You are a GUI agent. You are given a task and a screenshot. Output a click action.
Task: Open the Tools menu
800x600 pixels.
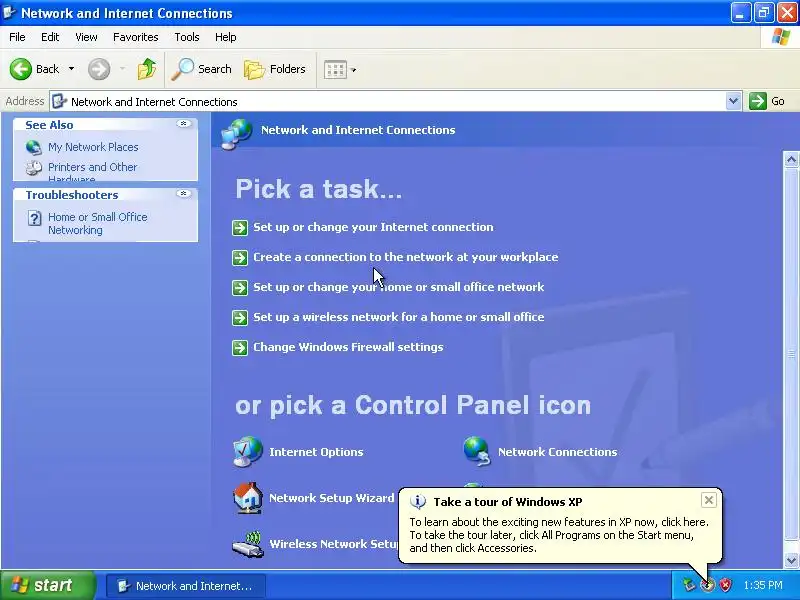click(187, 37)
